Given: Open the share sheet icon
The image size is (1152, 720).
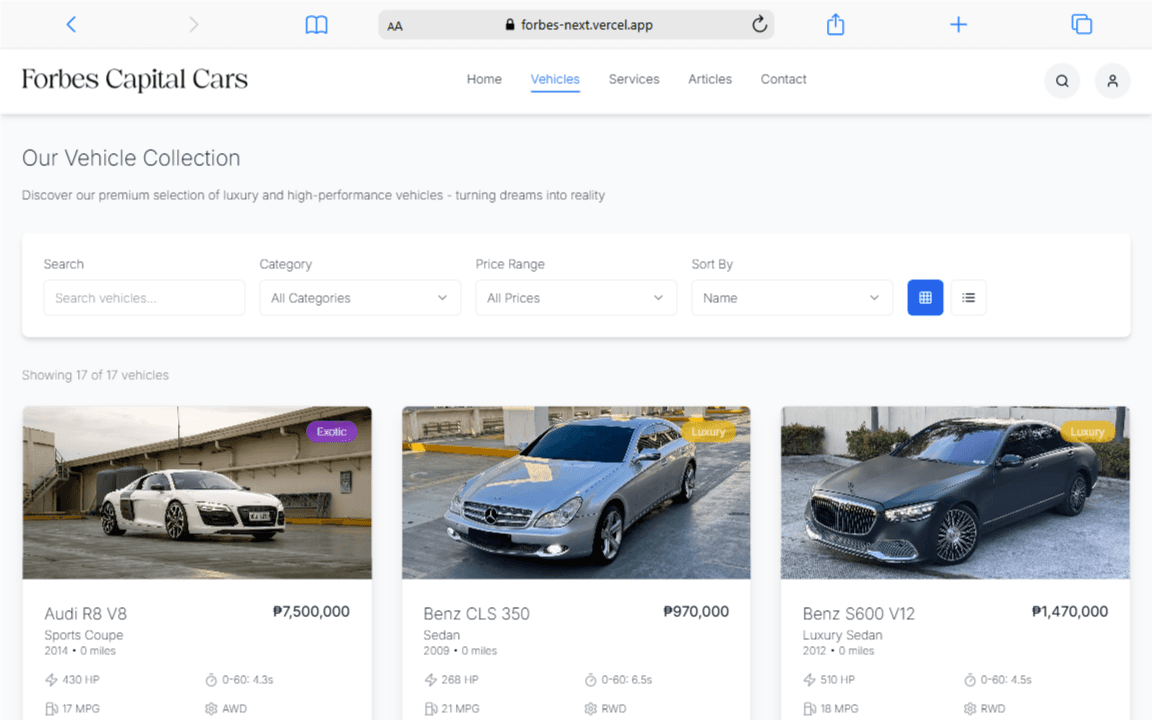Looking at the screenshot, I should pos(835,24).
